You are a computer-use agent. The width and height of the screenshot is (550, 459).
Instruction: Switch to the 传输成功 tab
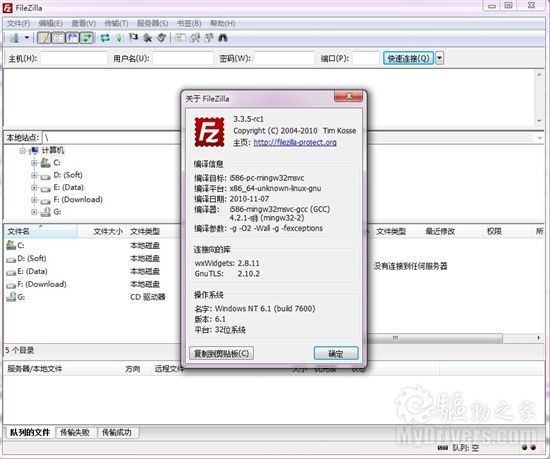click(x=117, y=432)
